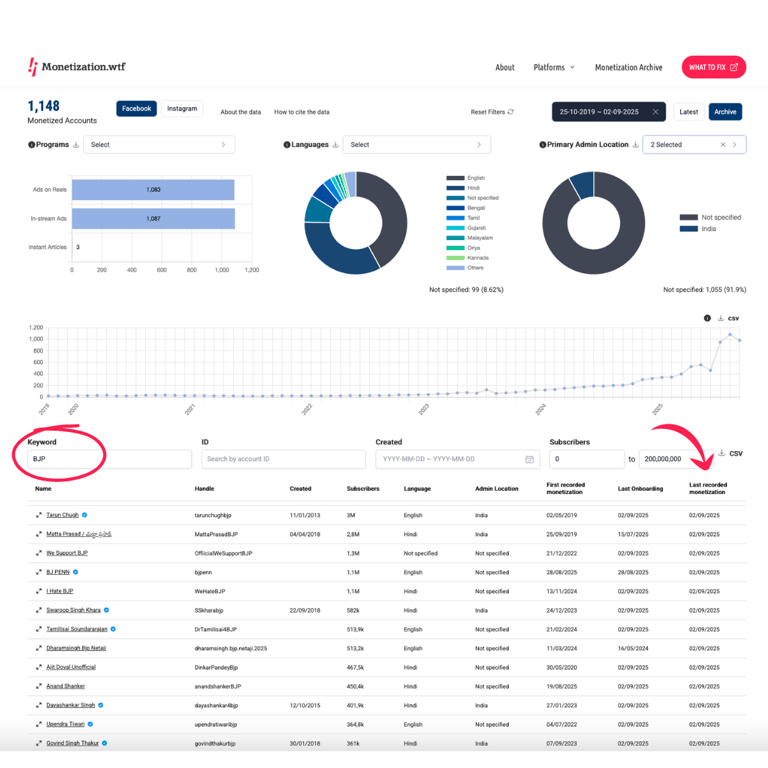768x768 pixels.
Task: Click the WHAT TO FIX button
Action: pos(714,67)
